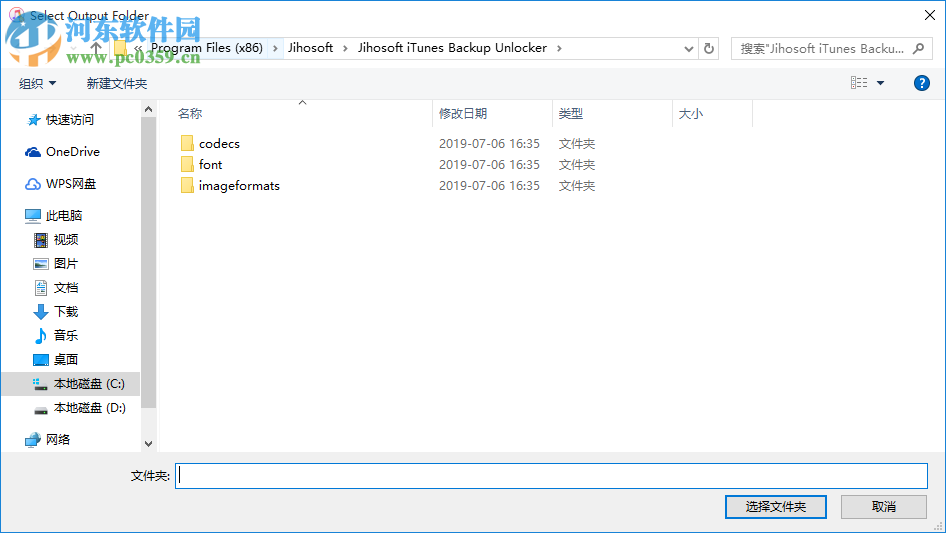Click the local disk C: drive icon
This screenshot has height=533, width=946.
pyautogui.click(x=40, y=384)
